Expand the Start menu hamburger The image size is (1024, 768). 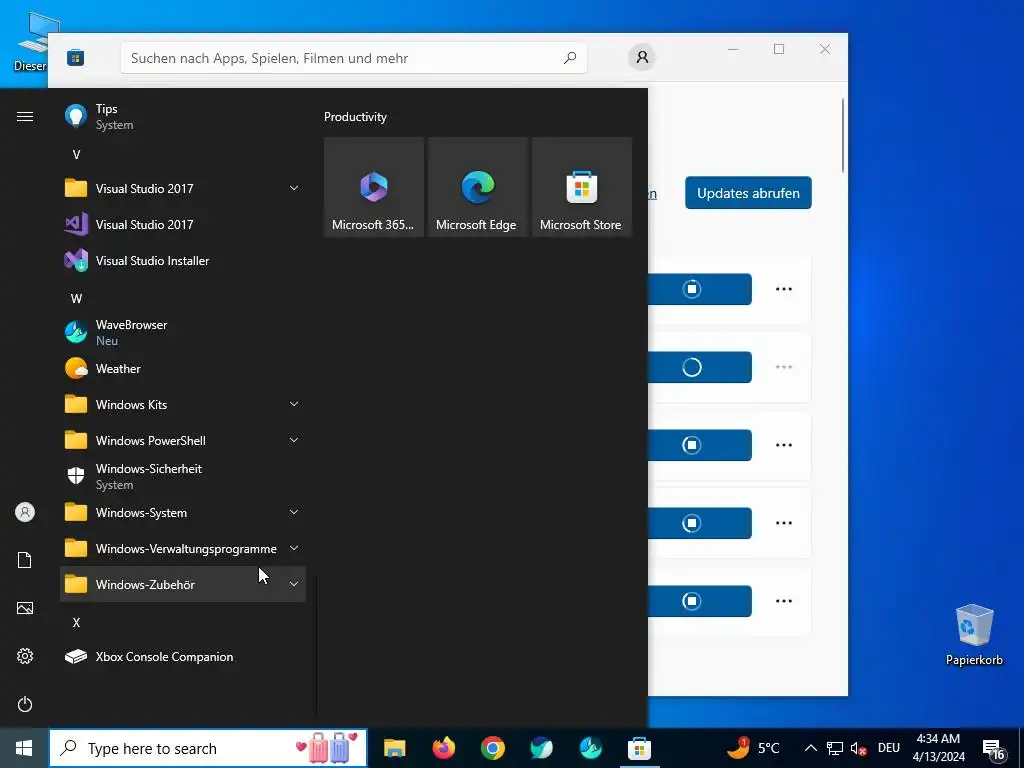(x=25, y=116)
